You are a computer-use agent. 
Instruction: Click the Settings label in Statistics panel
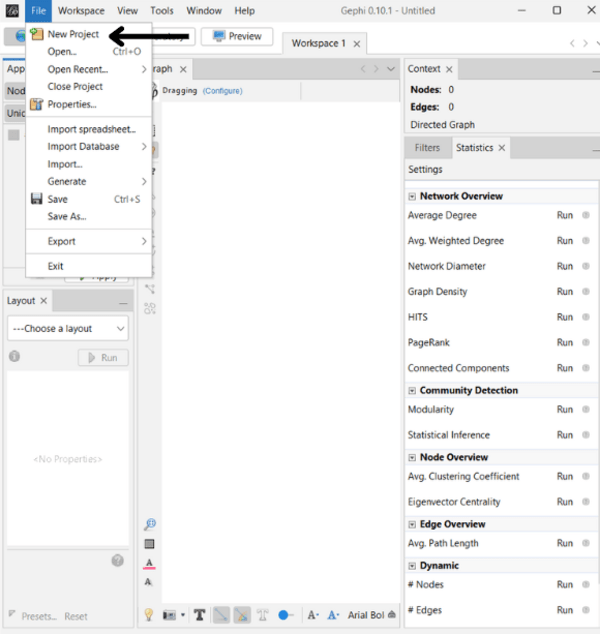click(425, 169)
